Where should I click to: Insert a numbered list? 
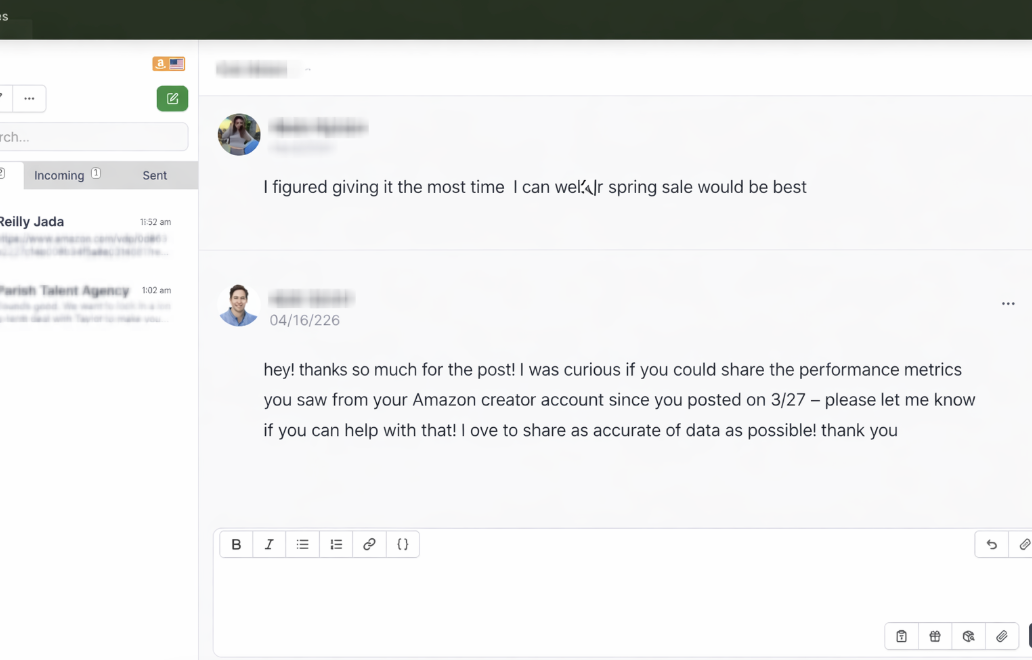pyautogui.click(x=336, y=545)
